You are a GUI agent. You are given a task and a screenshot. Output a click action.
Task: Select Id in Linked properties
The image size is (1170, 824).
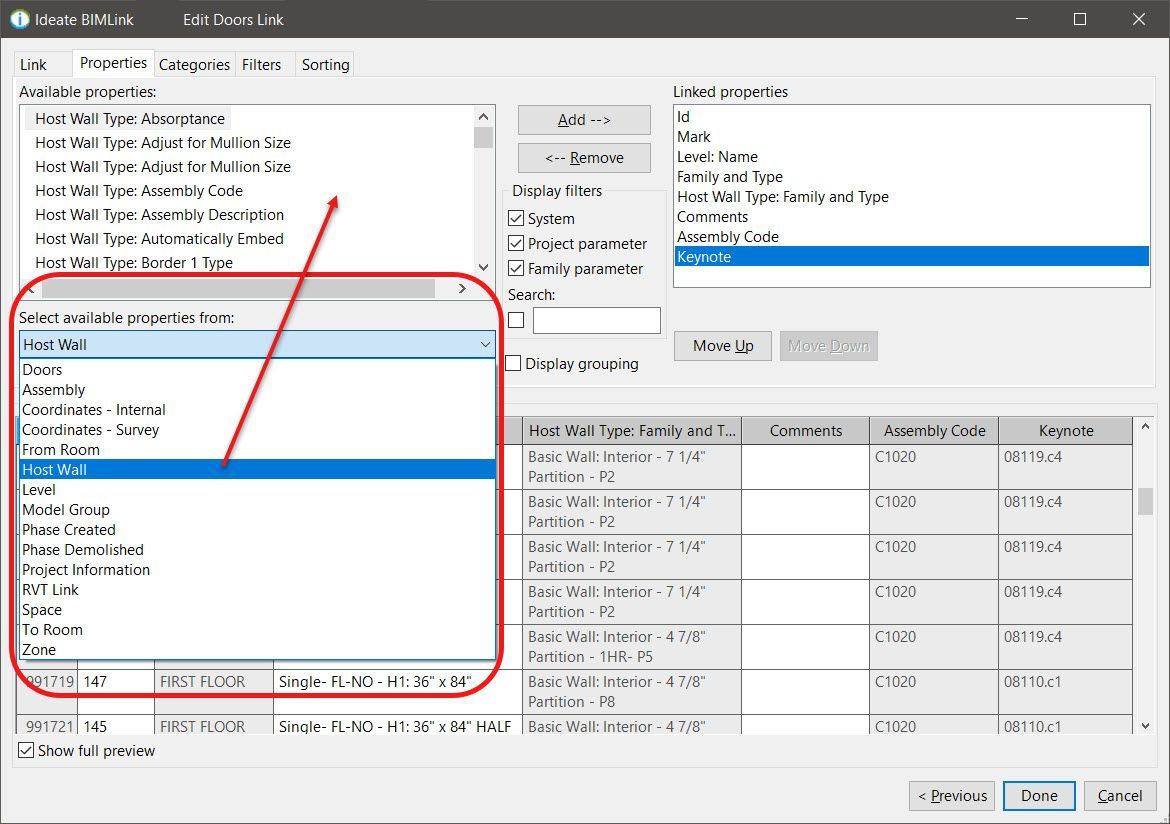pyautogui.click(x=911, y=116)
